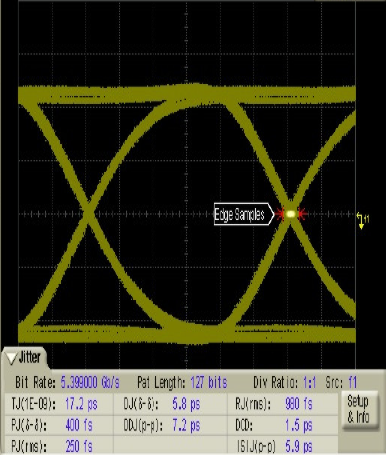Open the Jitter tab
Screen dimensions: 386x455
pos(25,358)
